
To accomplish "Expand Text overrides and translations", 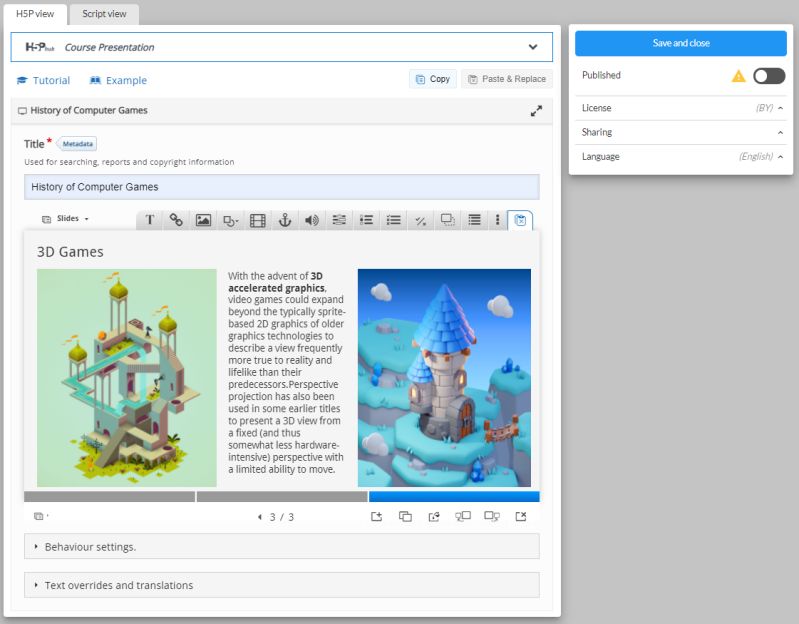I will coord(281,585).
